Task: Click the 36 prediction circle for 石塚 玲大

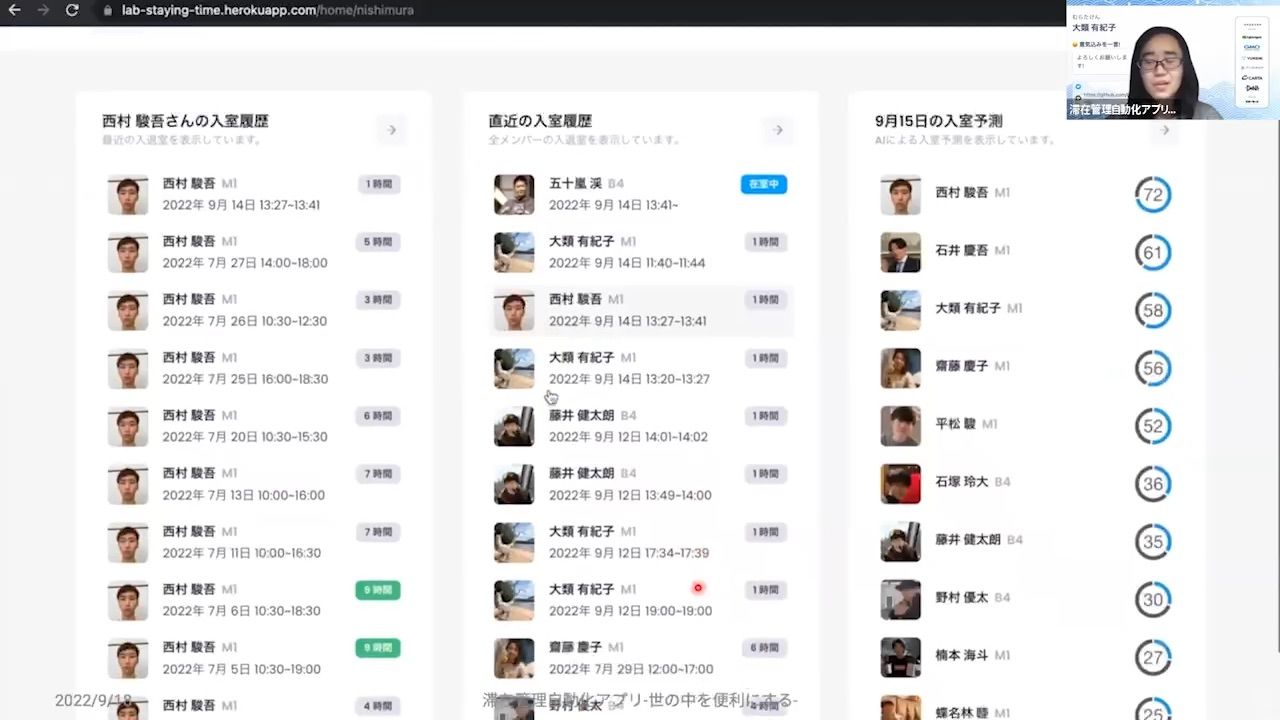Action: coord(1153,485)
